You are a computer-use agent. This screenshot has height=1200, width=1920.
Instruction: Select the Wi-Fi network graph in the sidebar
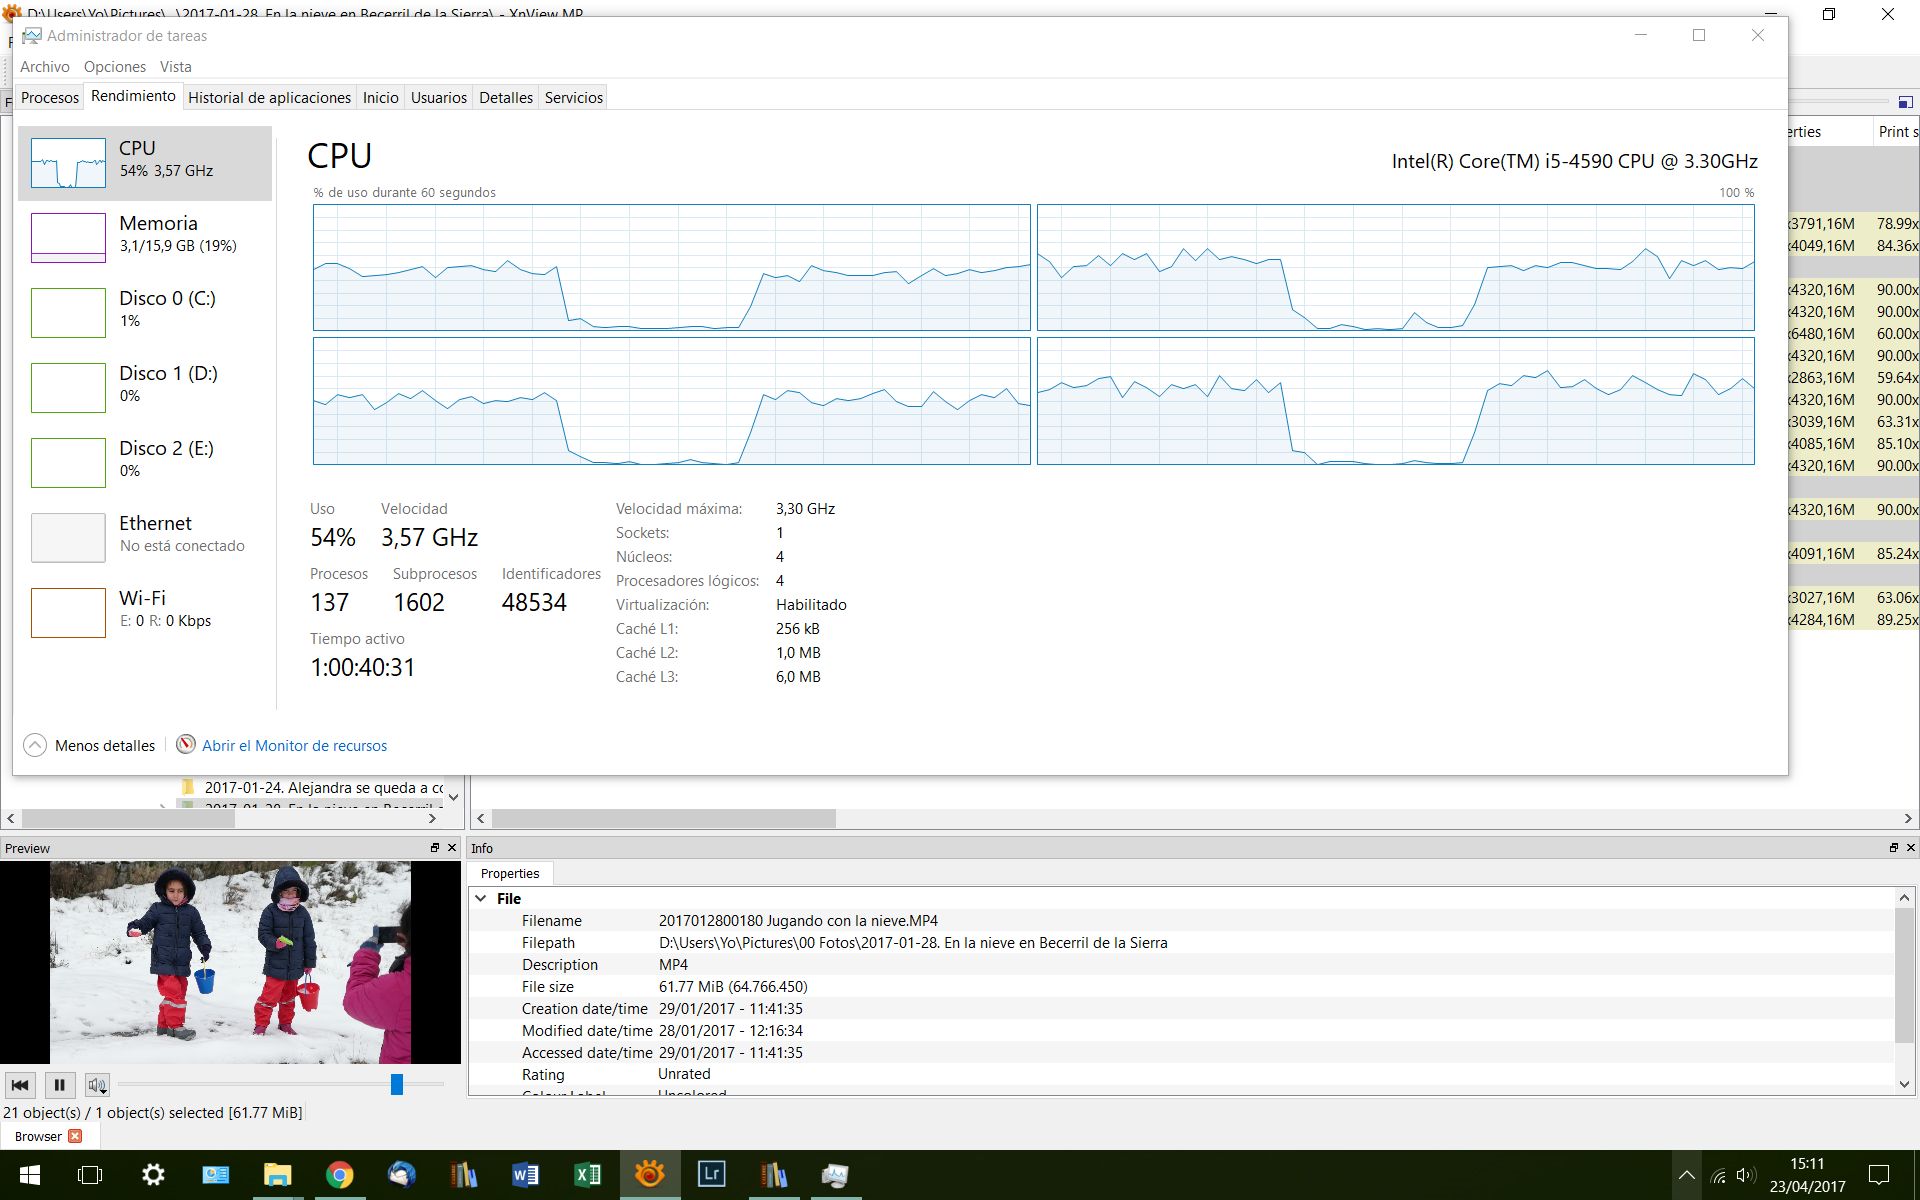(x=68, y=612)
